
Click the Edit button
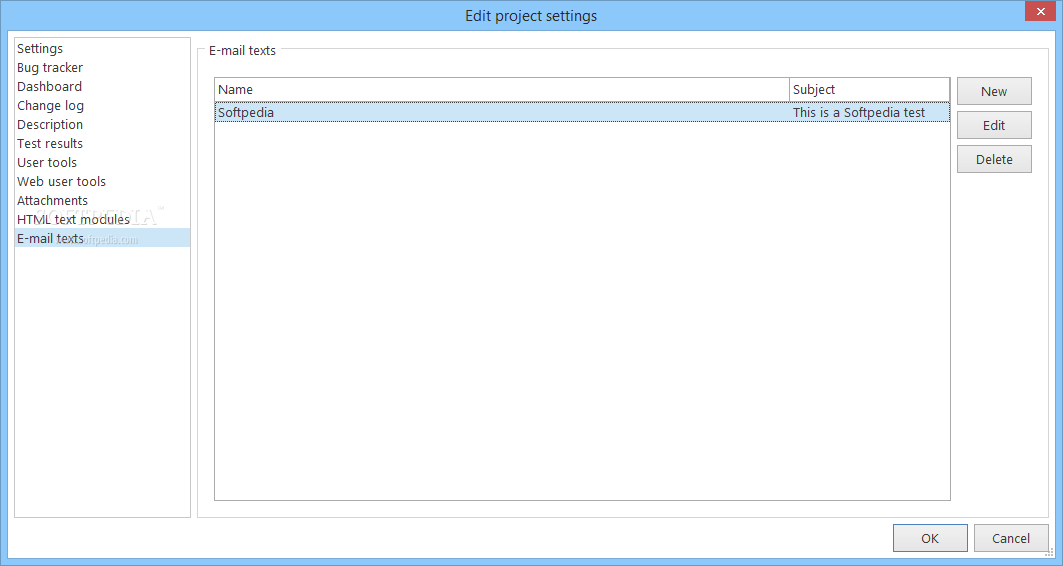coord(994,125)
